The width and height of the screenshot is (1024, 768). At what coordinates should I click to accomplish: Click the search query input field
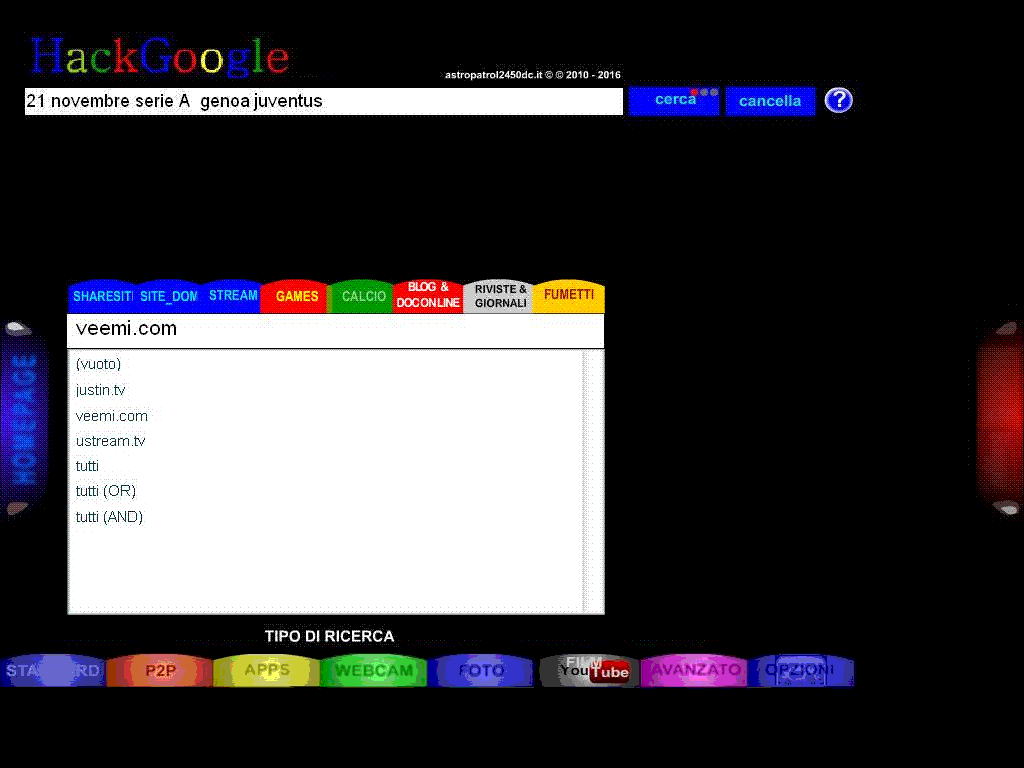pos(324,101)
